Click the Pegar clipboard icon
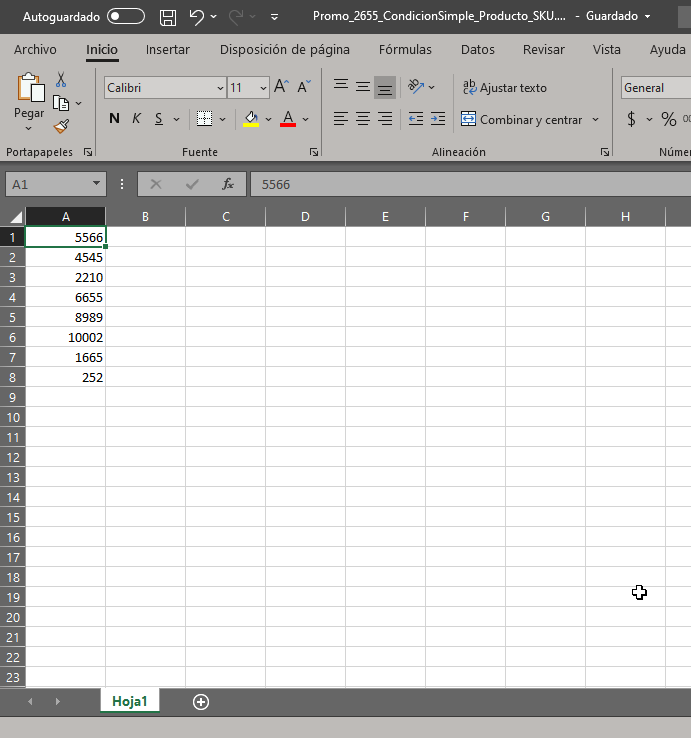This screenshot has width=691, height=738. 30,88
